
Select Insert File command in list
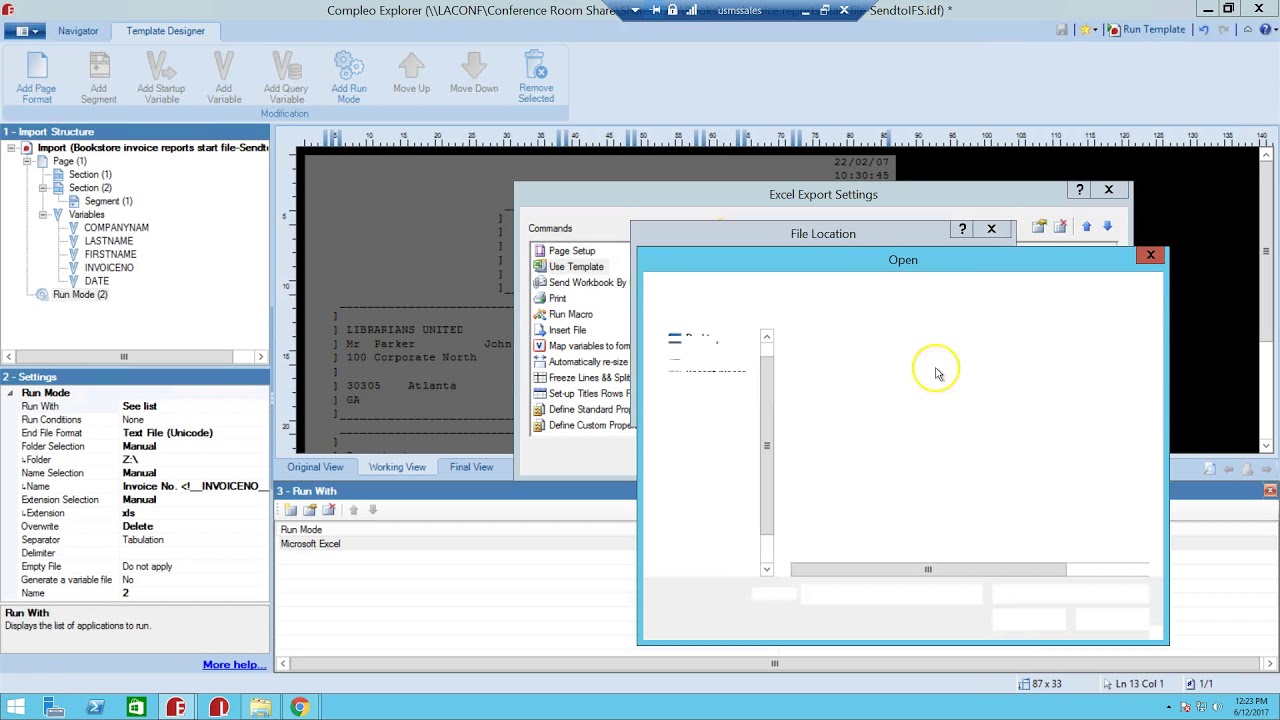[x=568, y=330]
